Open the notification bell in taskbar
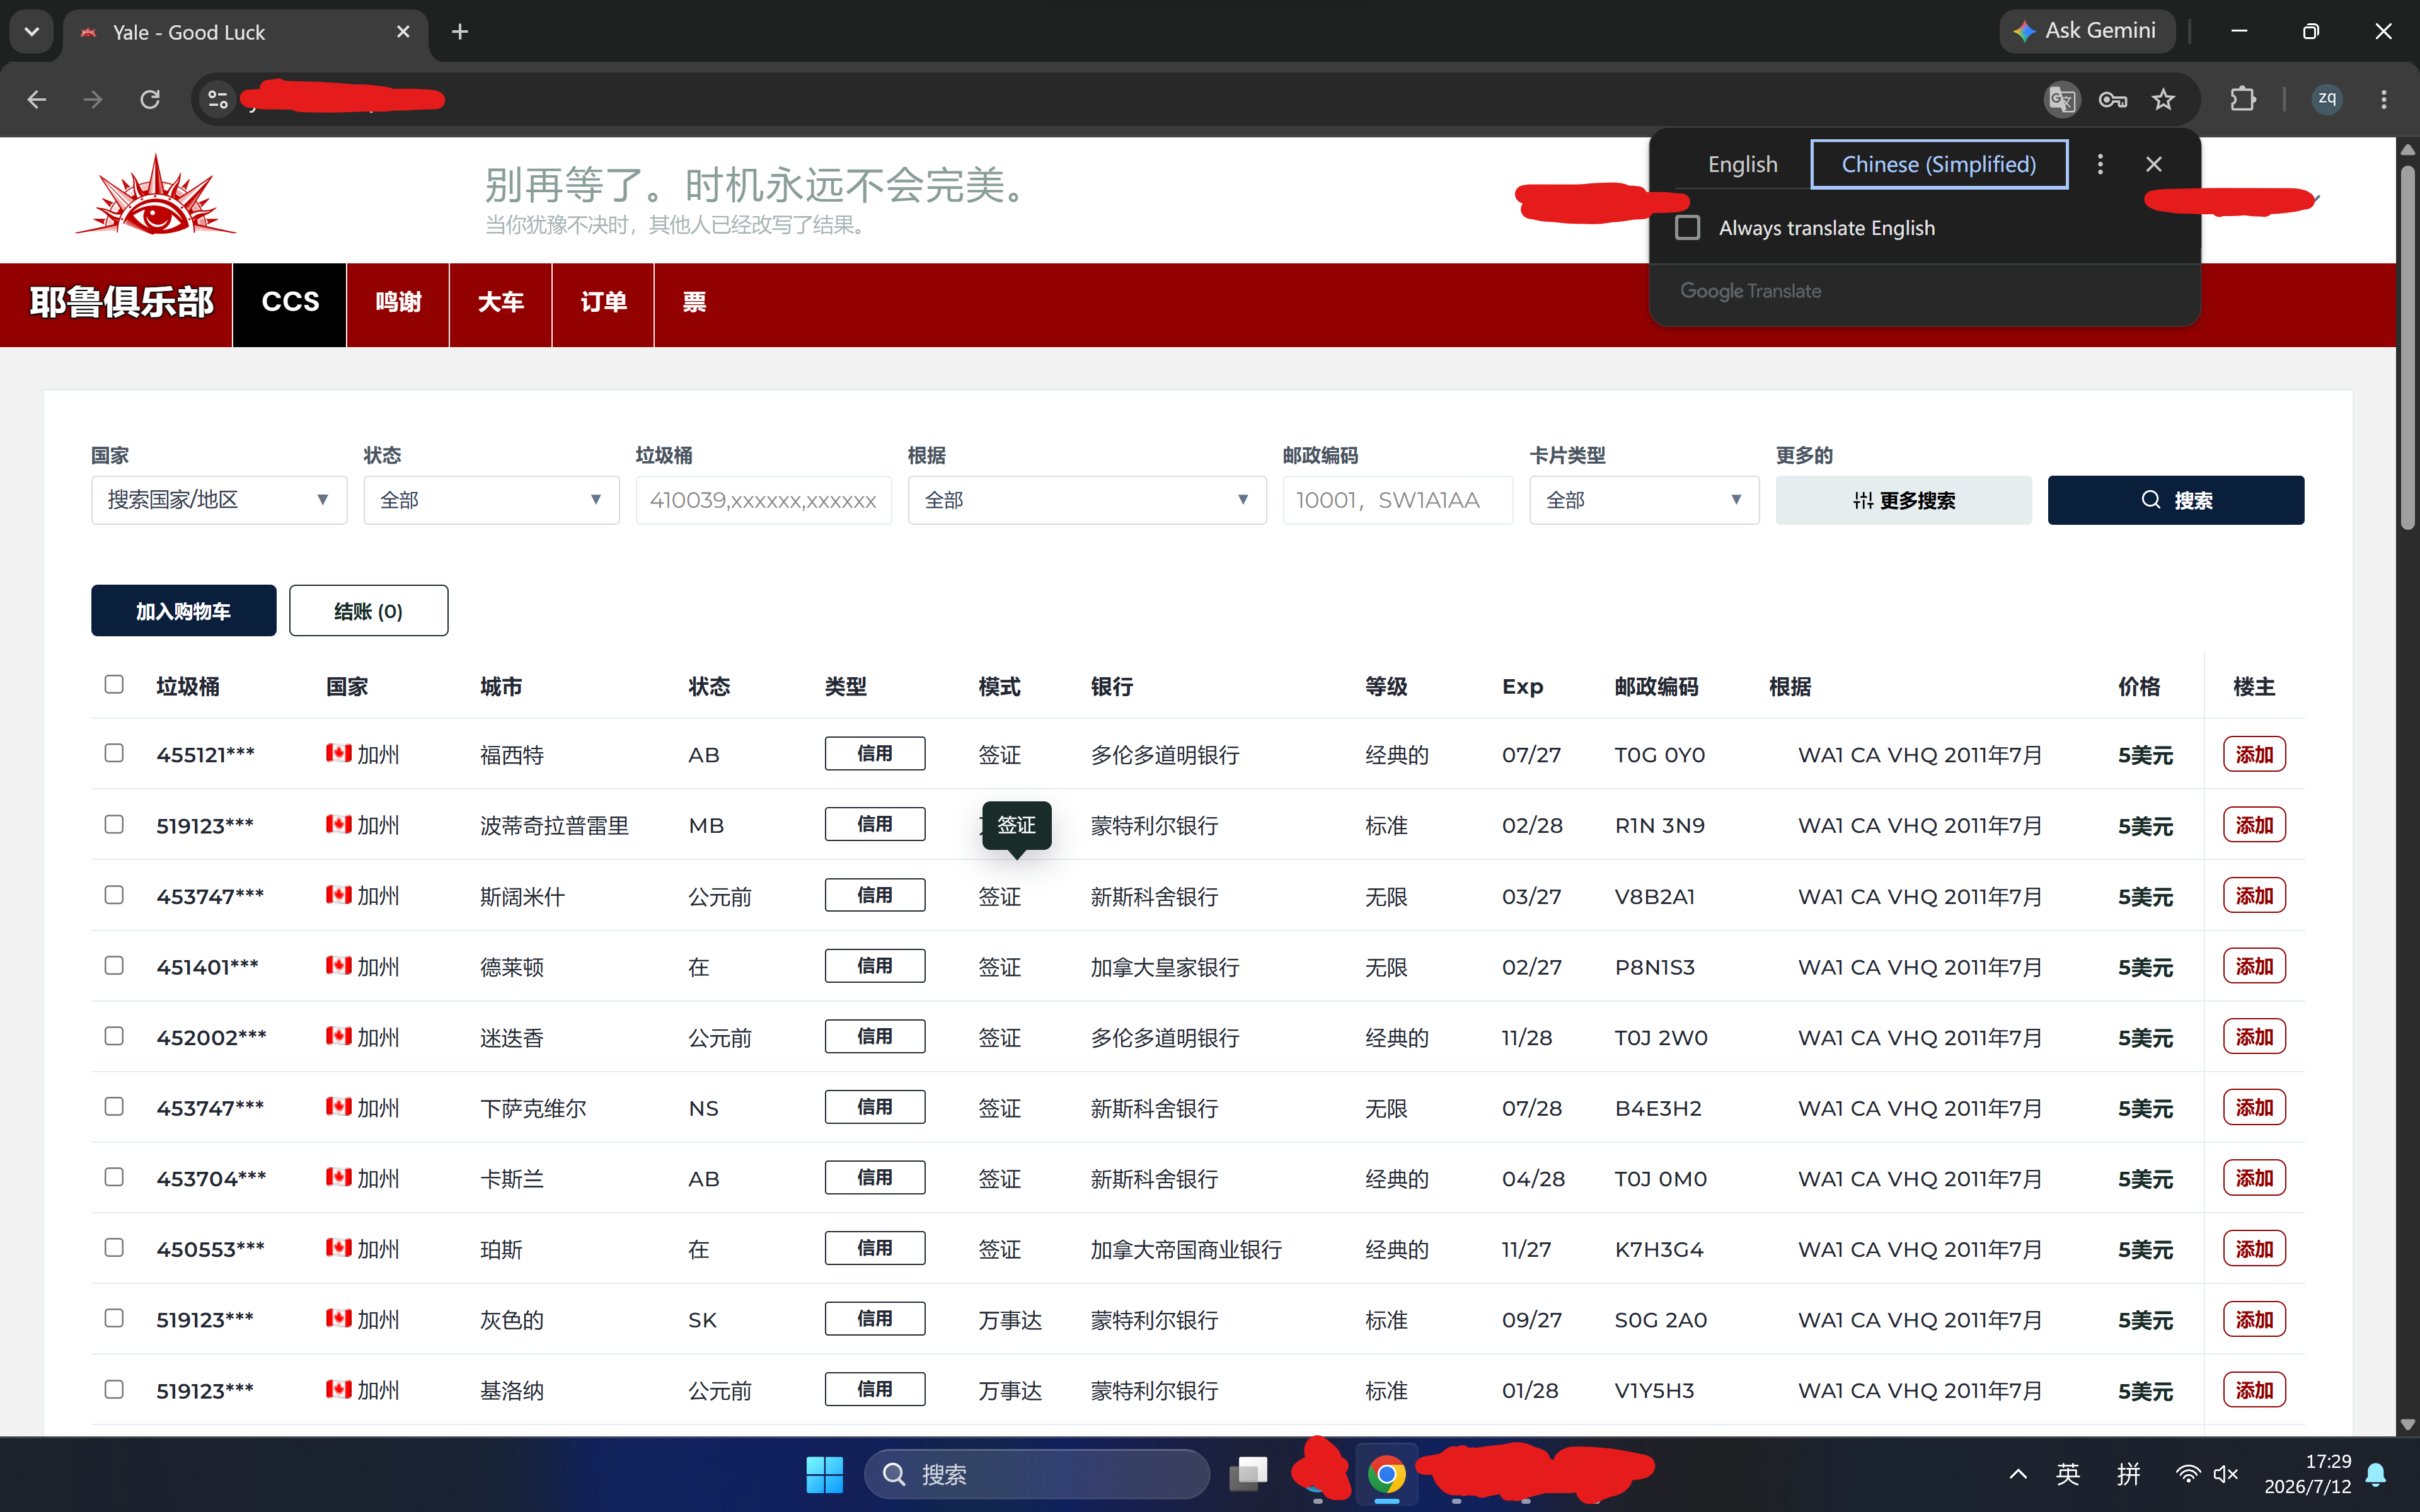This screenshot has width=2420, height=1512. click(2377, 1474)
